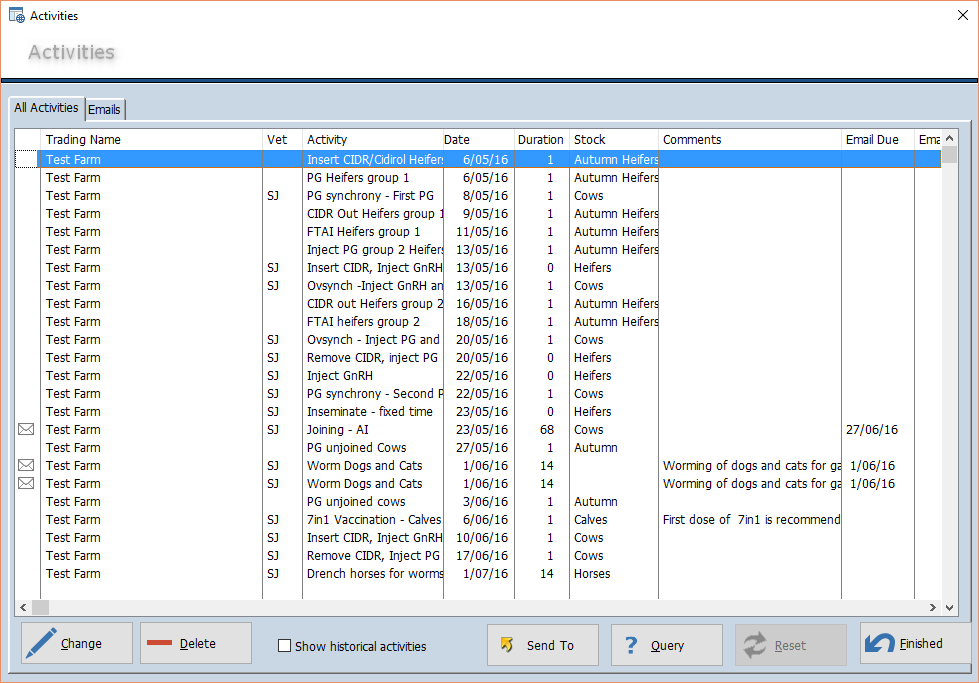Click envelope icon on second Worm Dogs row
Viewport: 979px width, 683px height.
tap(26, 483)
